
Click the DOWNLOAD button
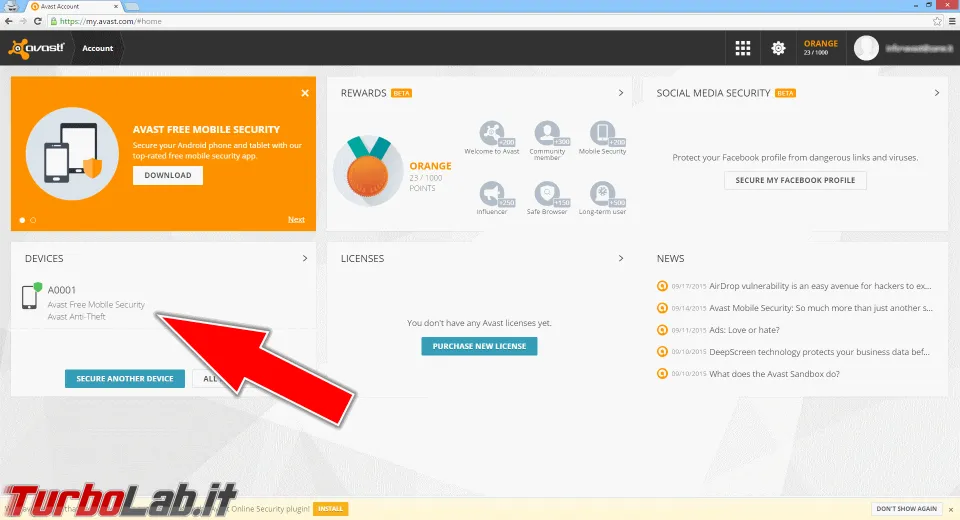168,175
